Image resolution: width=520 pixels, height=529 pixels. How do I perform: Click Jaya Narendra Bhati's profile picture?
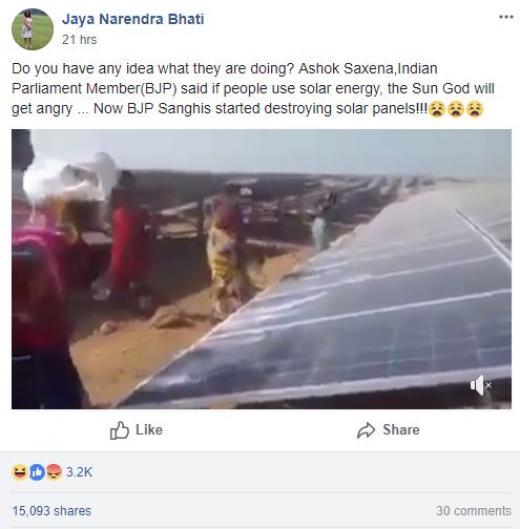(32, 29)
